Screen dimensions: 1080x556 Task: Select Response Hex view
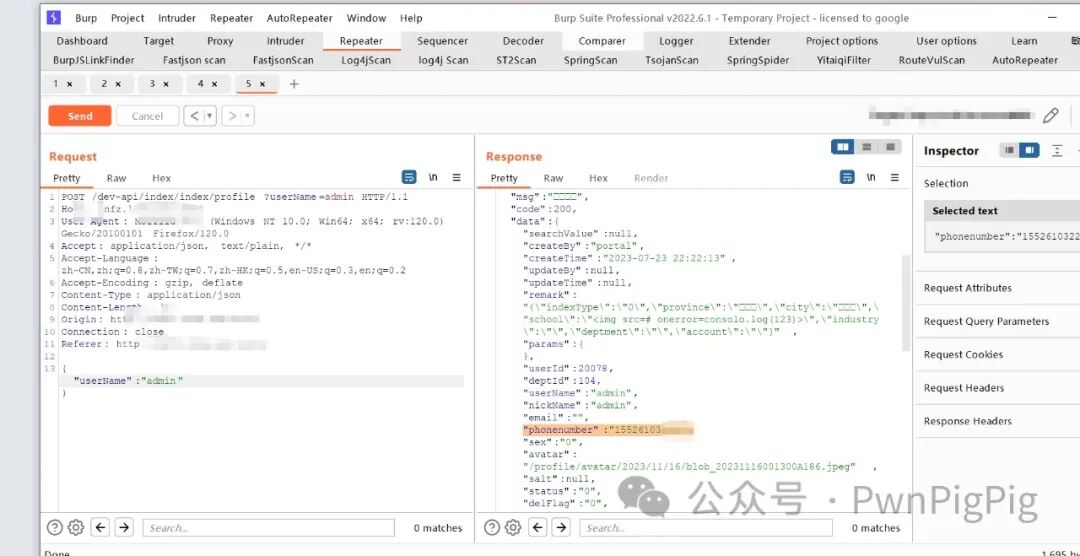coord(598,178)
